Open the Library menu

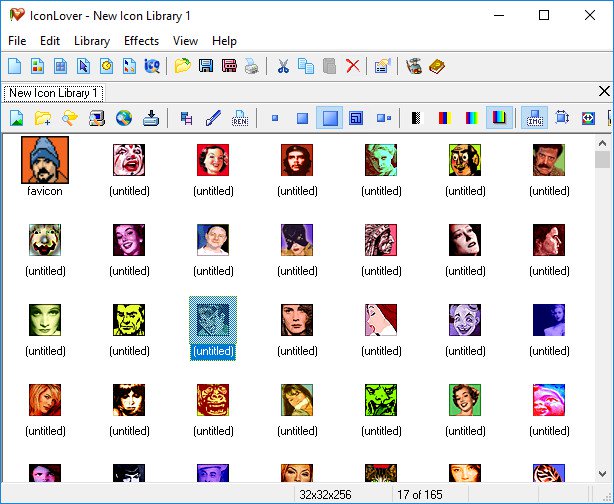[x=92, y=41]
